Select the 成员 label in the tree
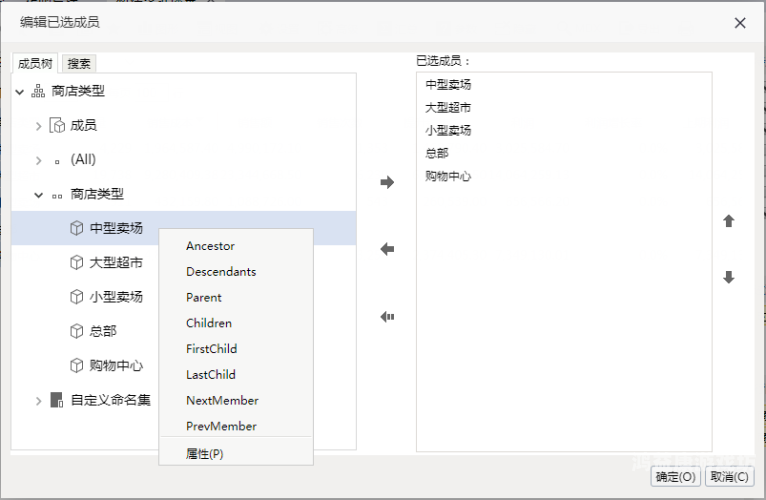The height and width of the screenshot is (500, 766). (x=84, y=126)
